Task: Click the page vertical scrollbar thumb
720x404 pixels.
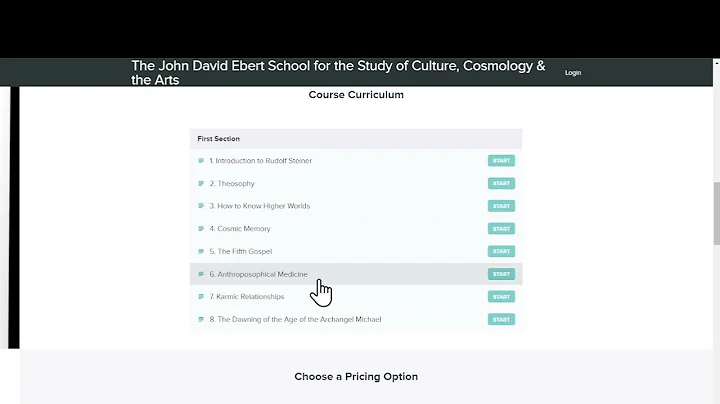Action: click(x=715, y=213)
